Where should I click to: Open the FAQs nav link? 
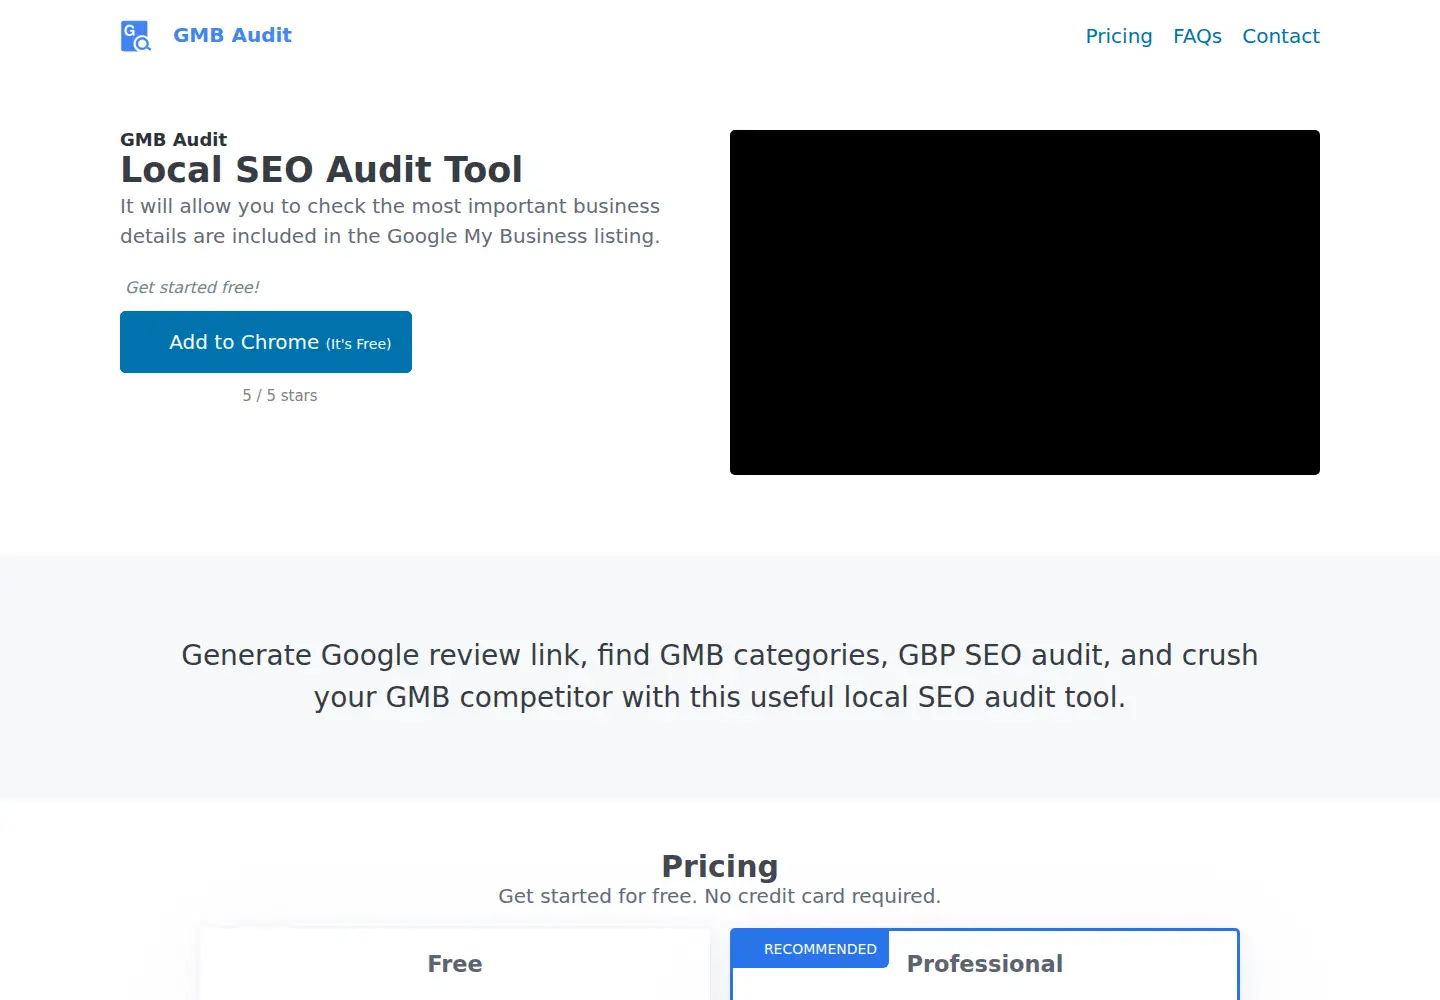coord(1197,36)
